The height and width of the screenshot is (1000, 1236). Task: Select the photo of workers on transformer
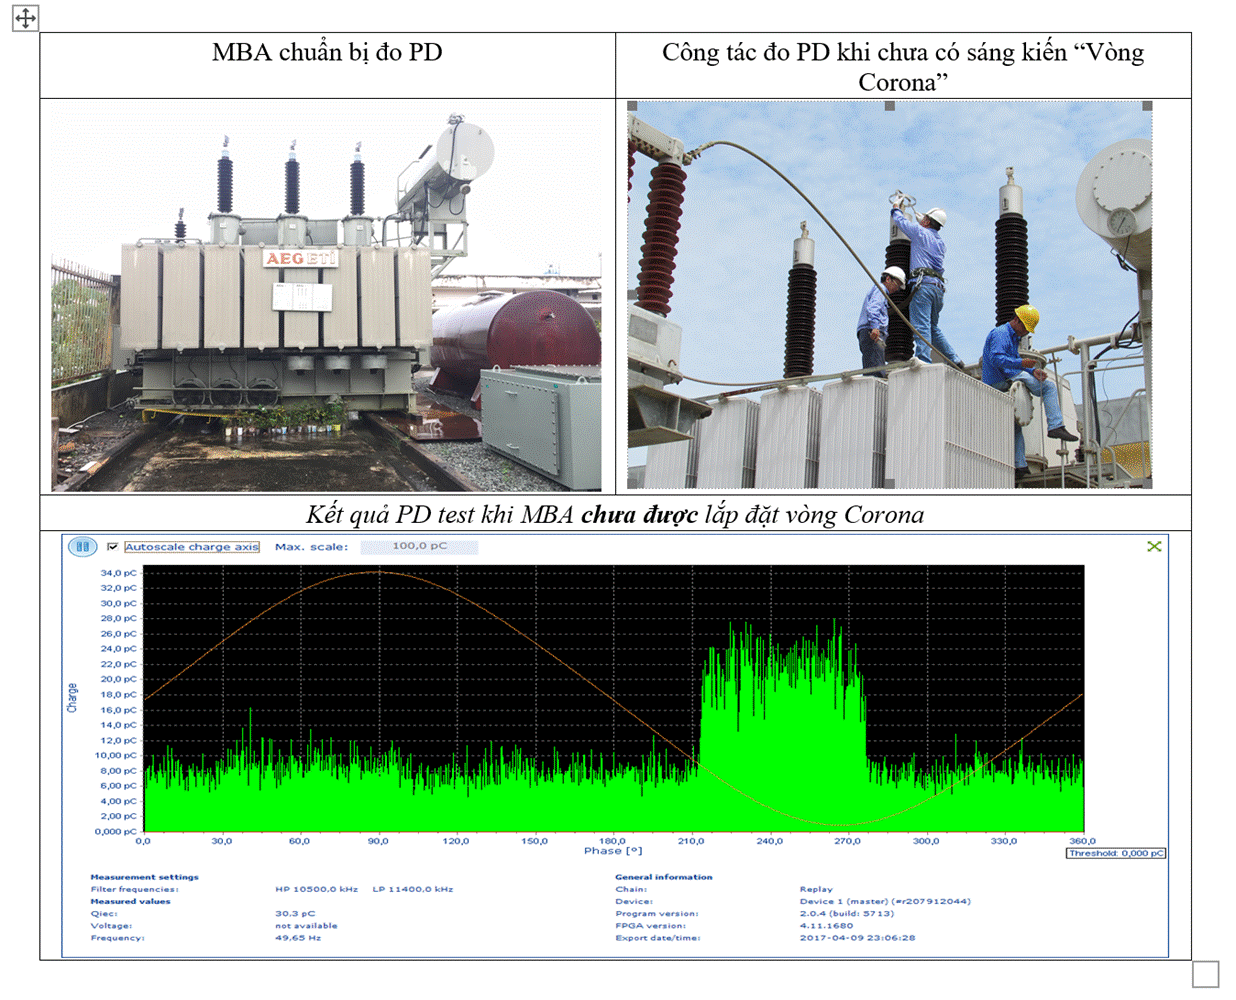[x=889, y=296]
